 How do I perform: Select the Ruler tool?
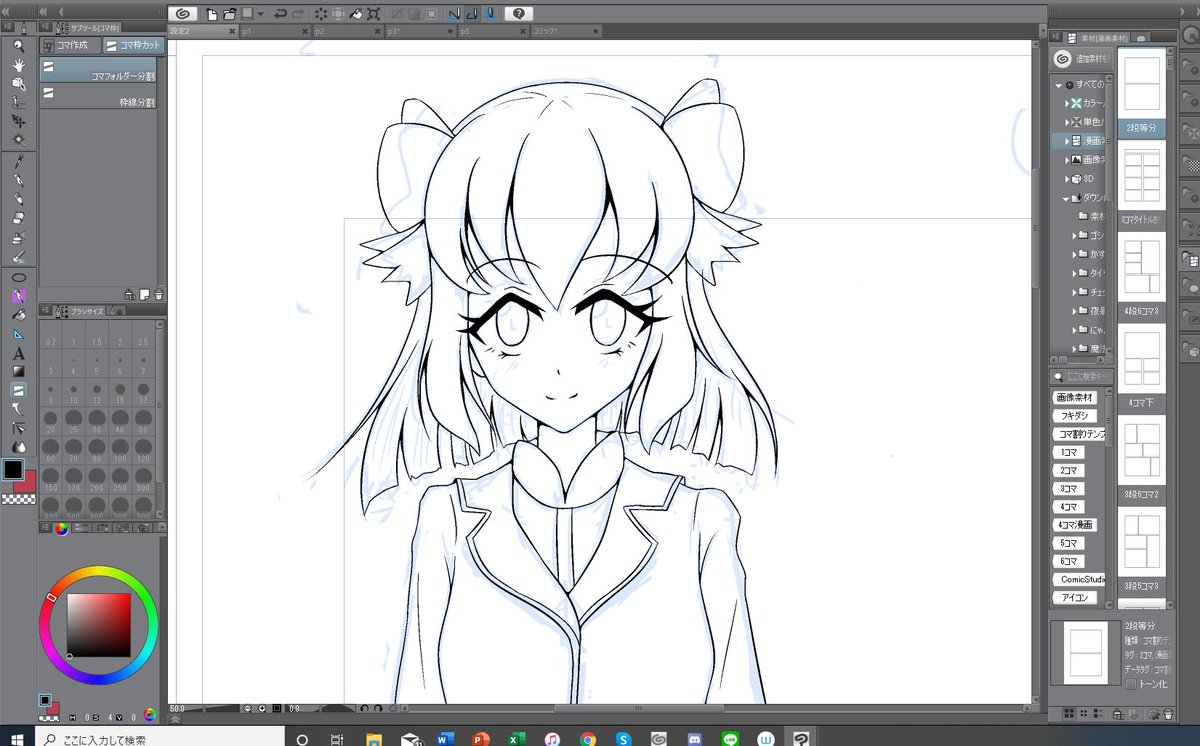[18, 334]
